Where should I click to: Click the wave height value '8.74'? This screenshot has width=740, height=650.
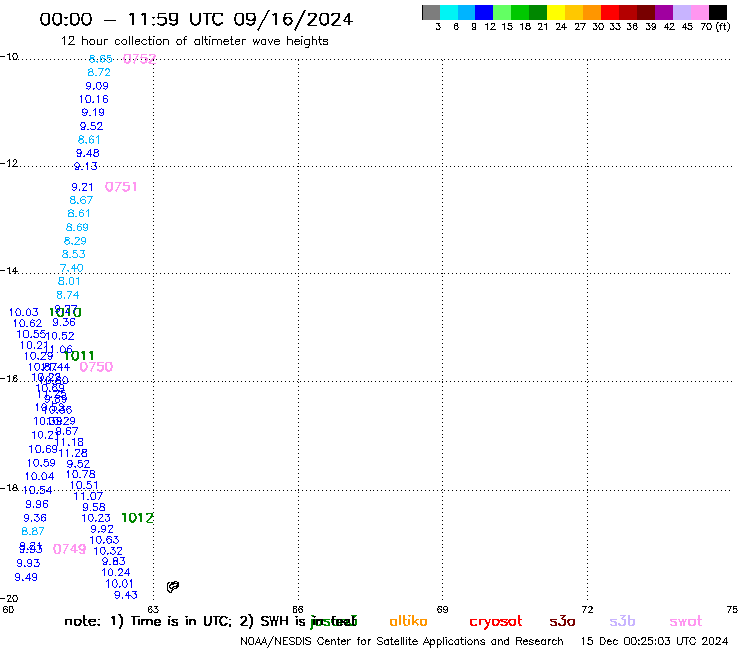68,295
